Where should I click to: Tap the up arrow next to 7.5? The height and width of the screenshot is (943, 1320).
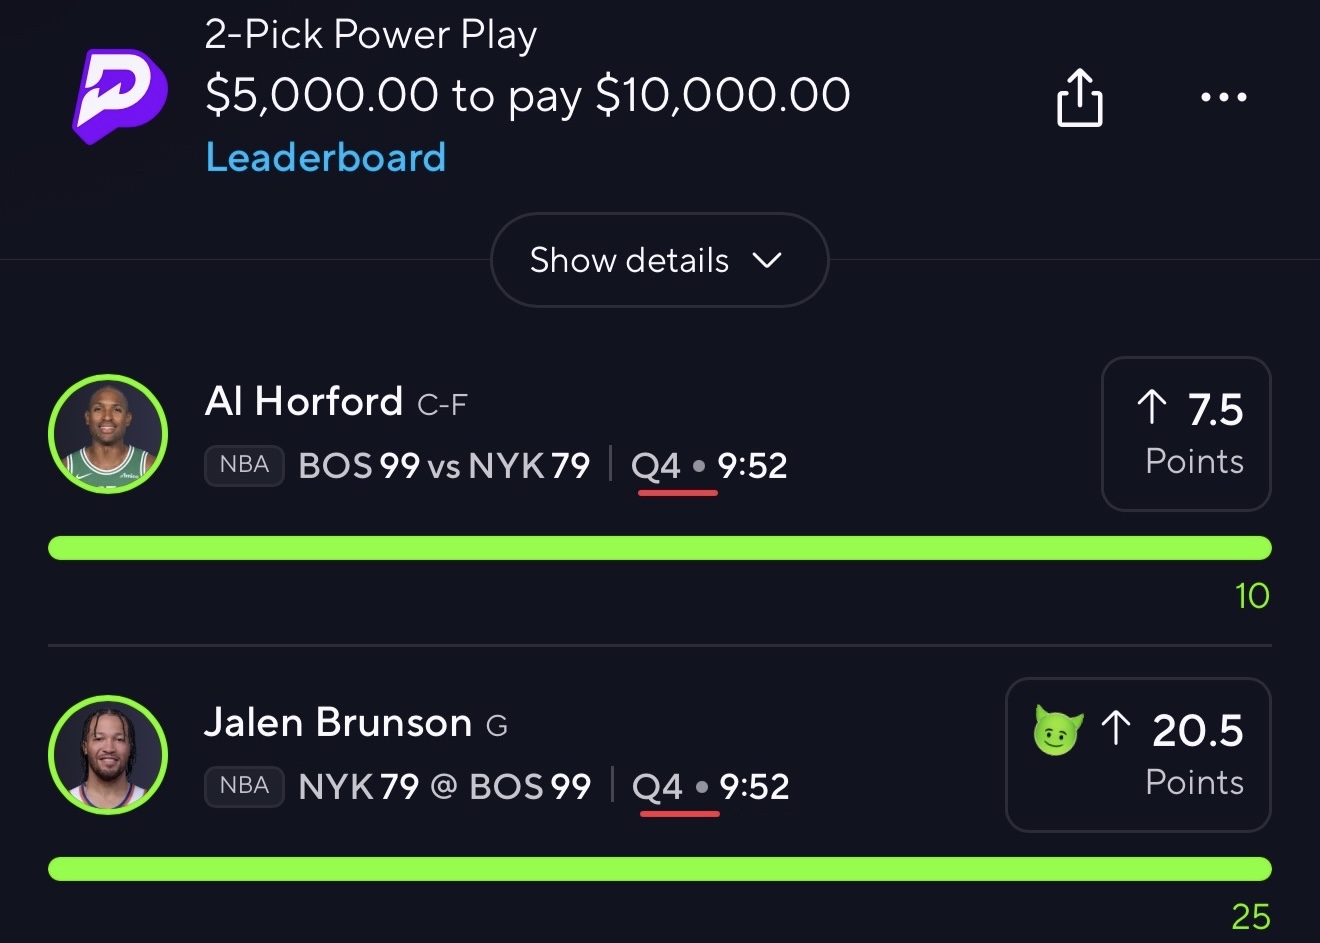1151,408
